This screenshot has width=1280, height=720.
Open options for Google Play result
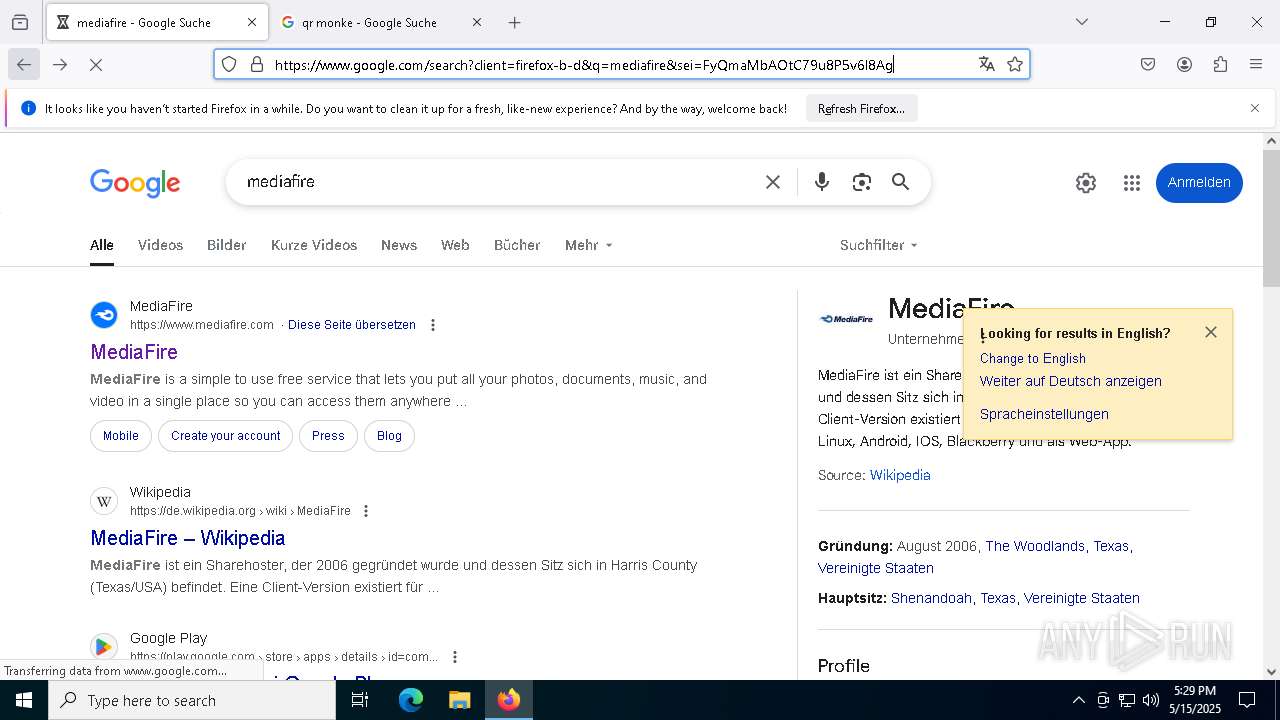pyautogui.click(x=455, y=657)
